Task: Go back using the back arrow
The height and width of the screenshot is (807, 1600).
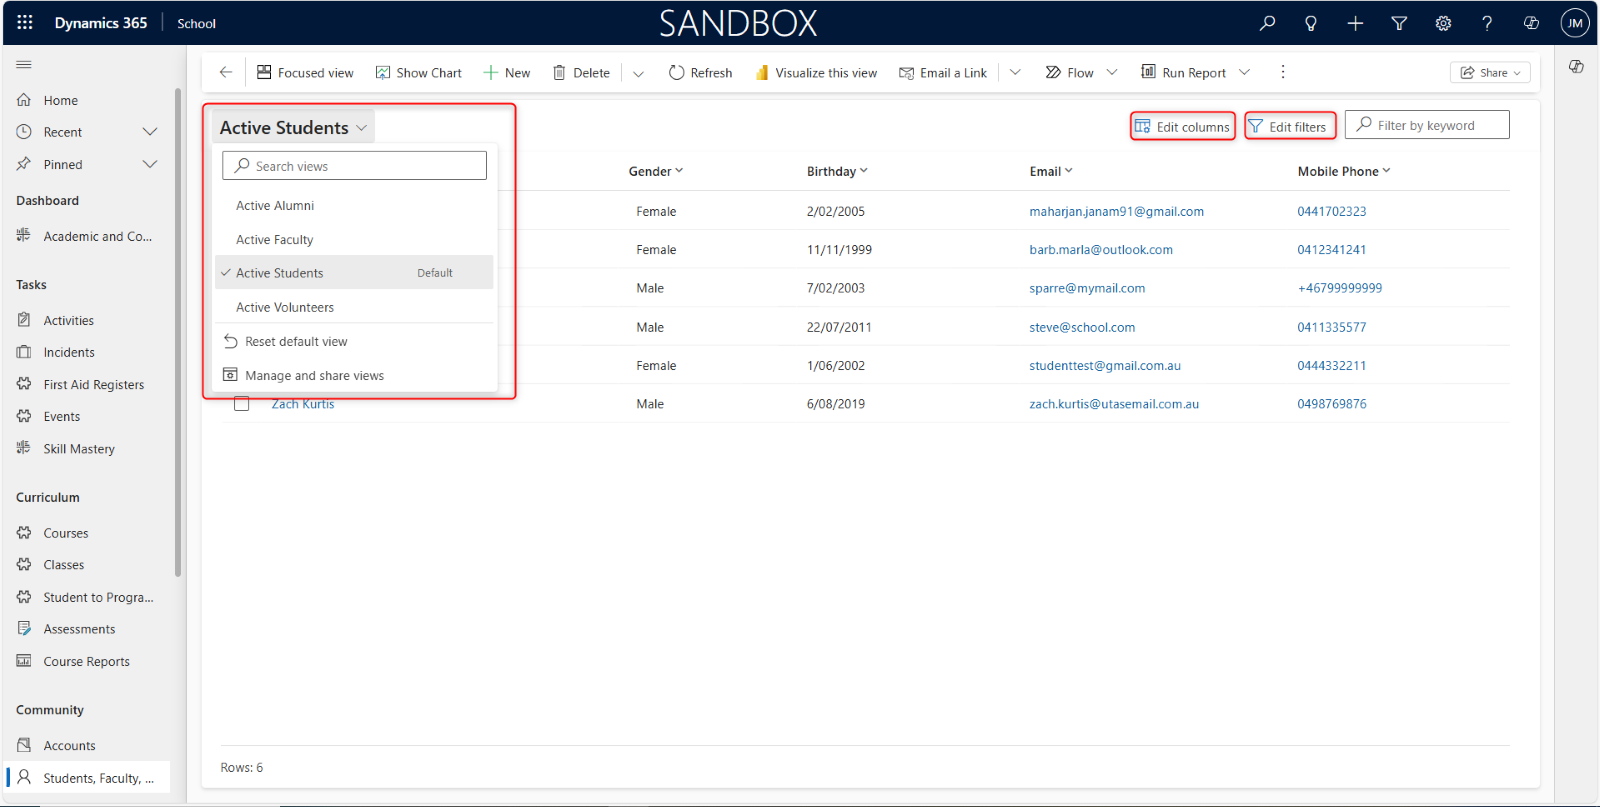Action: [226, 72]
